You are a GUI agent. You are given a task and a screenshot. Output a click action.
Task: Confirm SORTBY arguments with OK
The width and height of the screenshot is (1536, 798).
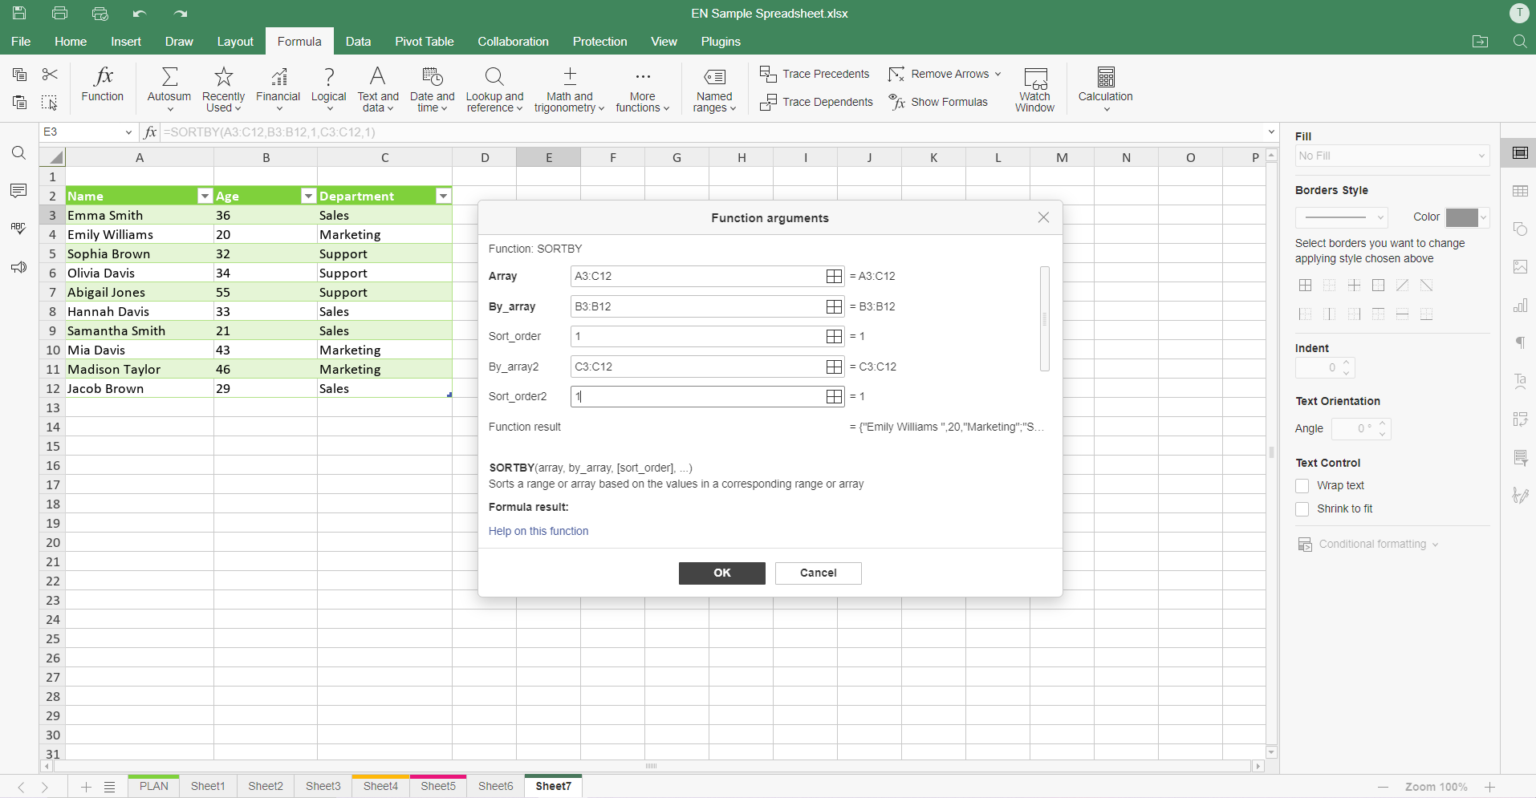coord(722,573)
